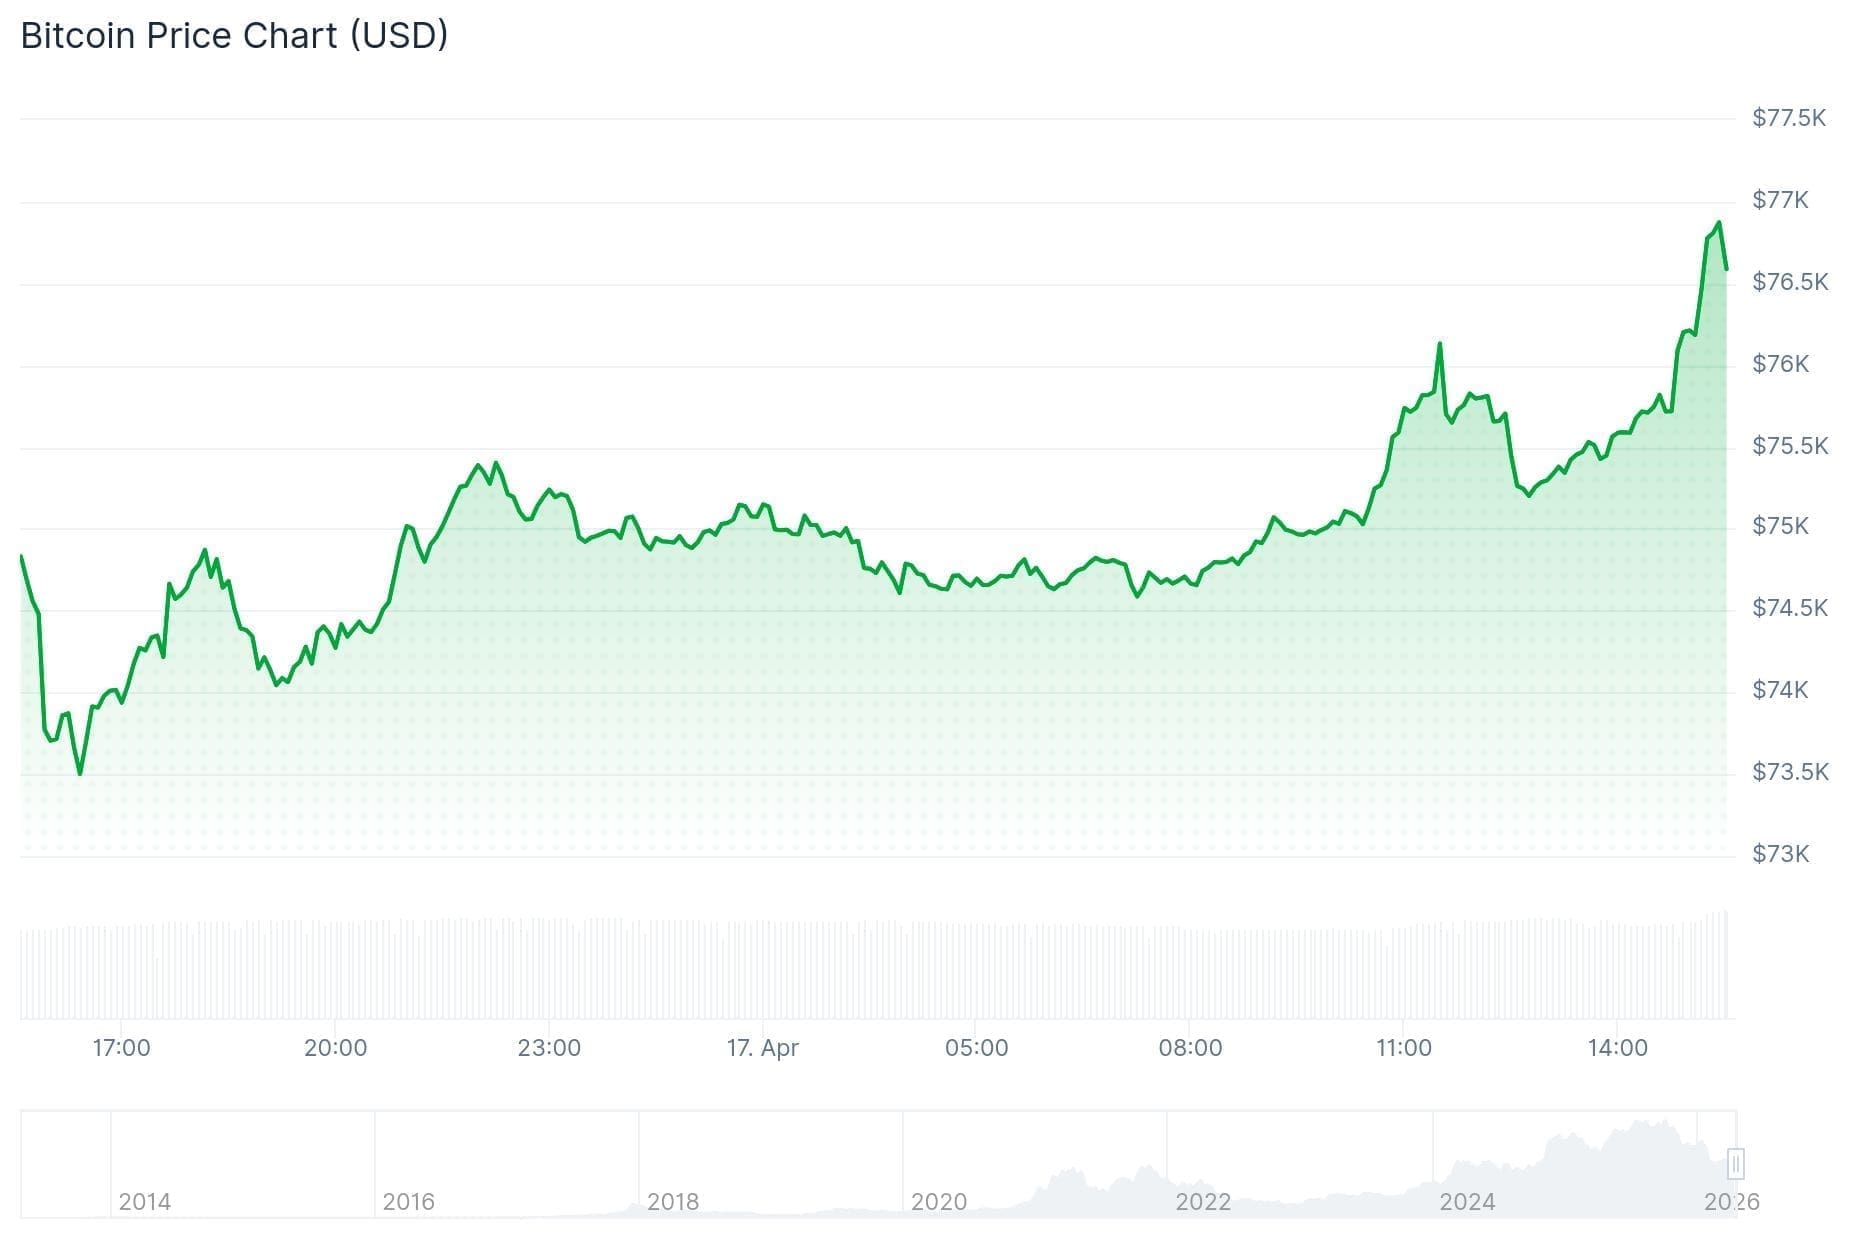This screenshot has height=1248, width=1851.
Task: Click 2024 in the navigator timeline
Action: (1467, 1202)
